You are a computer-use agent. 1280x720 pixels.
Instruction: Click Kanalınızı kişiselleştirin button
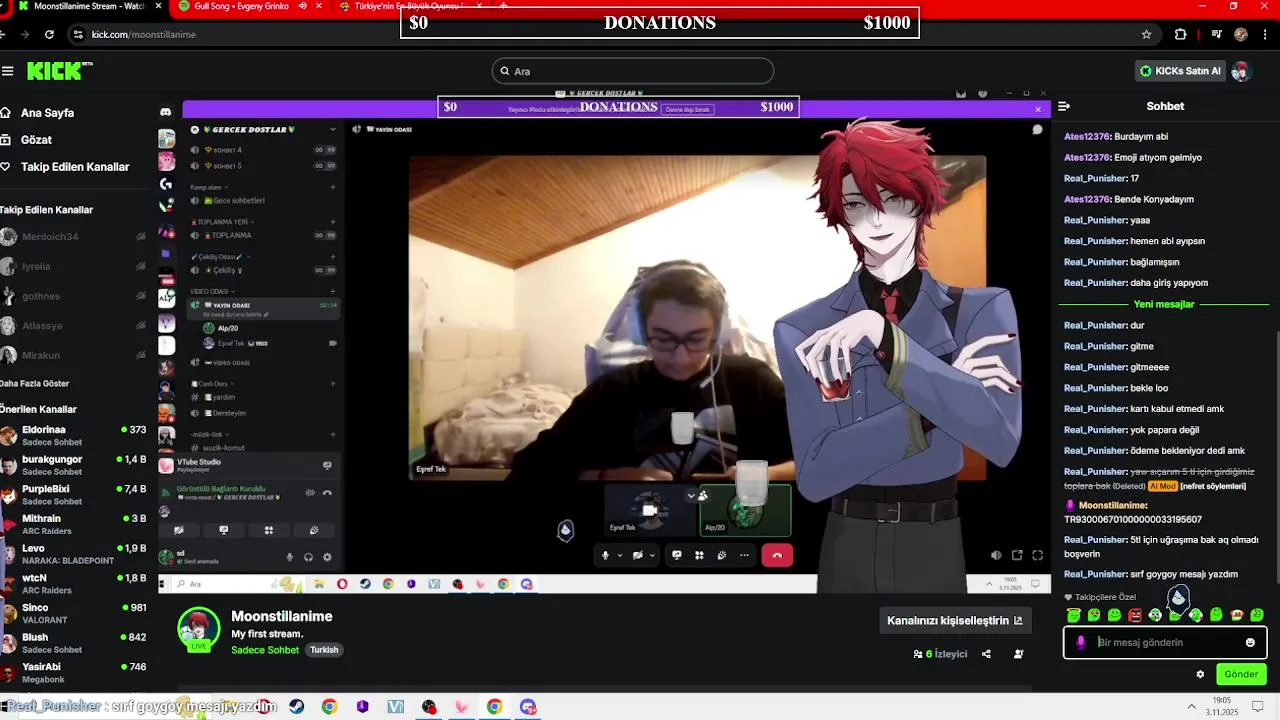[x=955, y=620]
